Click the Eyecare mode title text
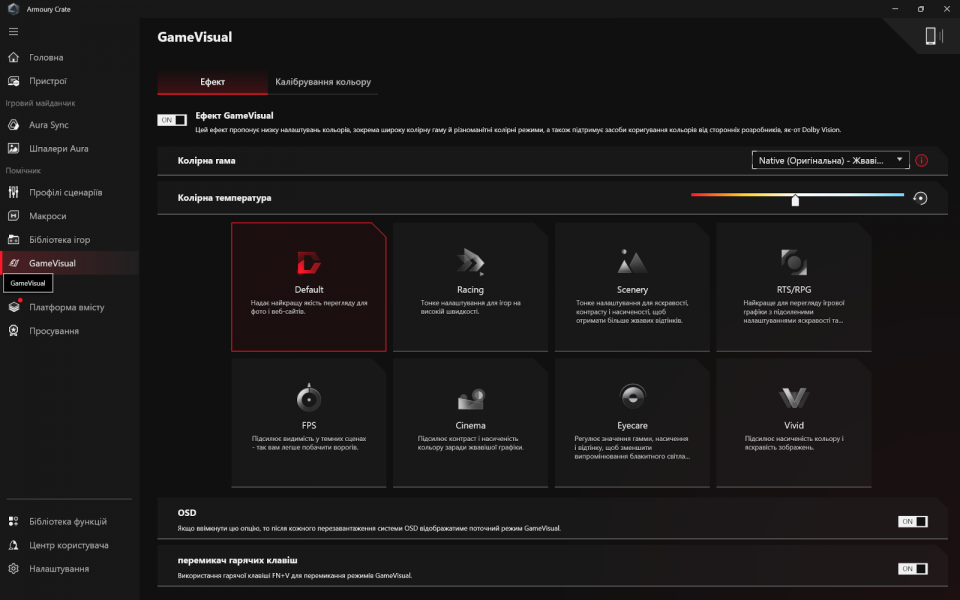The width and height of the screenshot is (960, 600). (x=632, y=426)
